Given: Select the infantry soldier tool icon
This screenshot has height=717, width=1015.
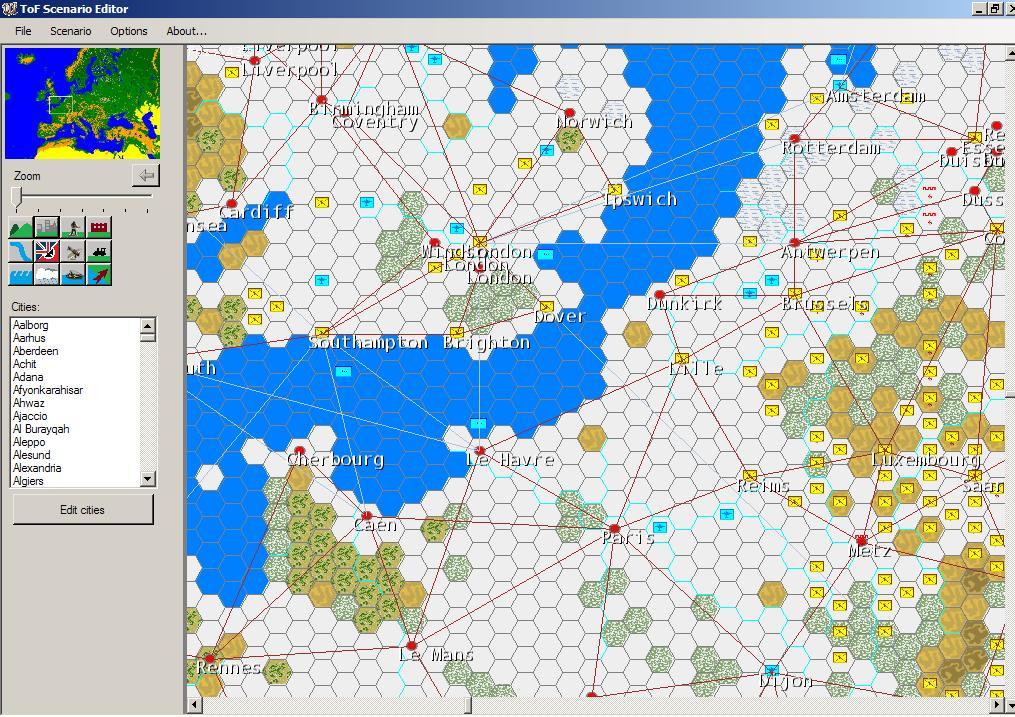Looking at the screenshot, I should coord(73,227).
